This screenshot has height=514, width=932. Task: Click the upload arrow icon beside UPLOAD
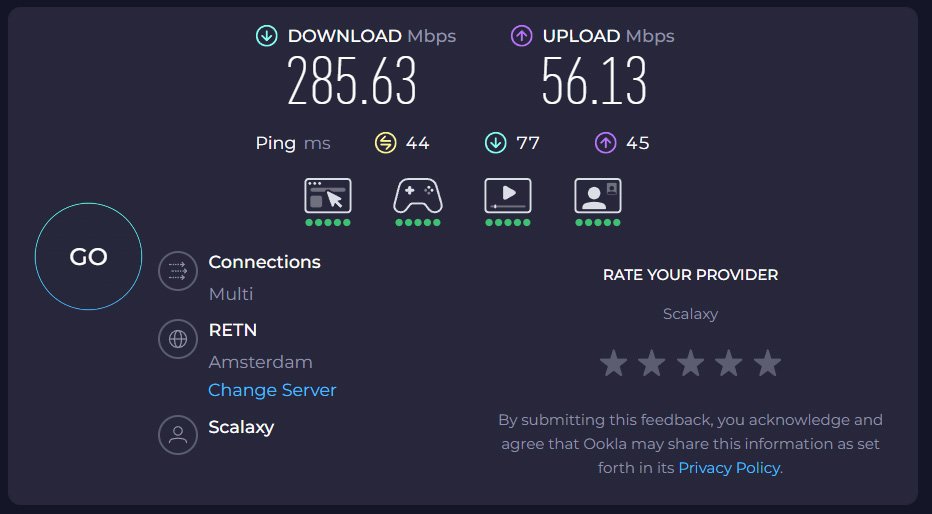[521, 36]
